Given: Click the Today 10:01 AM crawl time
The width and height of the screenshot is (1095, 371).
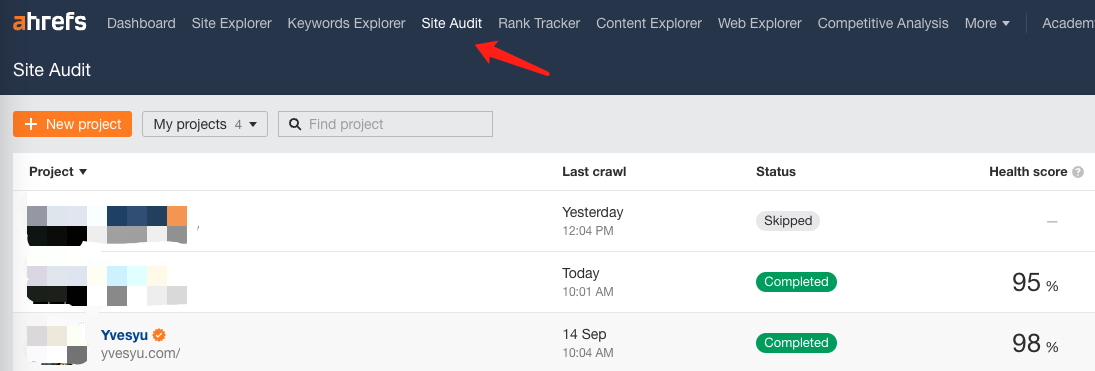Looking at the screenshot, I should pyautogui.click(x=588, y=282).
